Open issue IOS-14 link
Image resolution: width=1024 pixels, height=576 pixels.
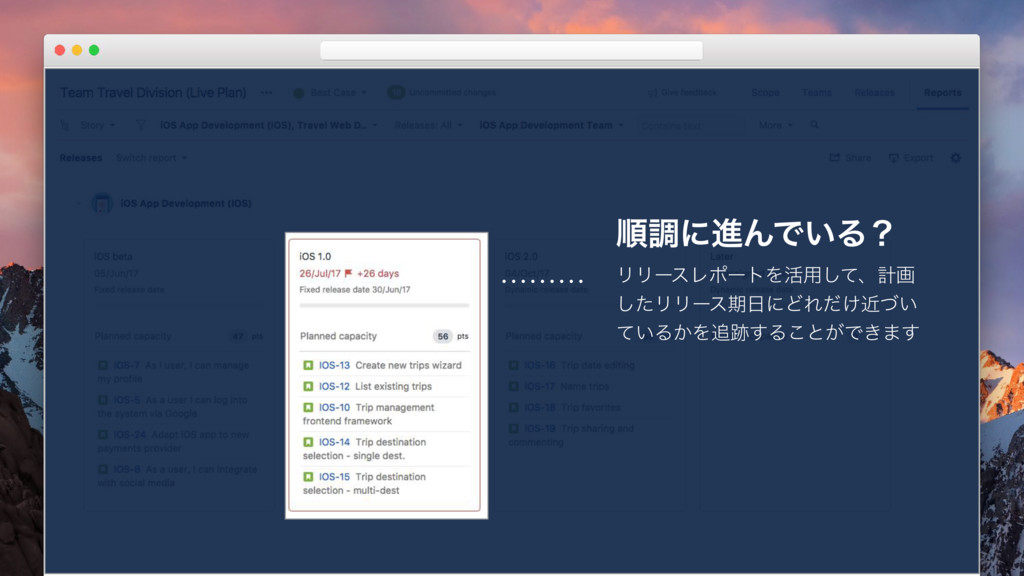pyautogui.click(x=334, y=441)
